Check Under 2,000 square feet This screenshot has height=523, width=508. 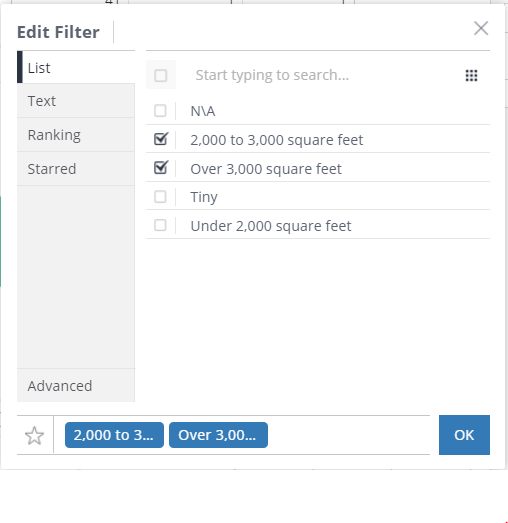point(160,225)
